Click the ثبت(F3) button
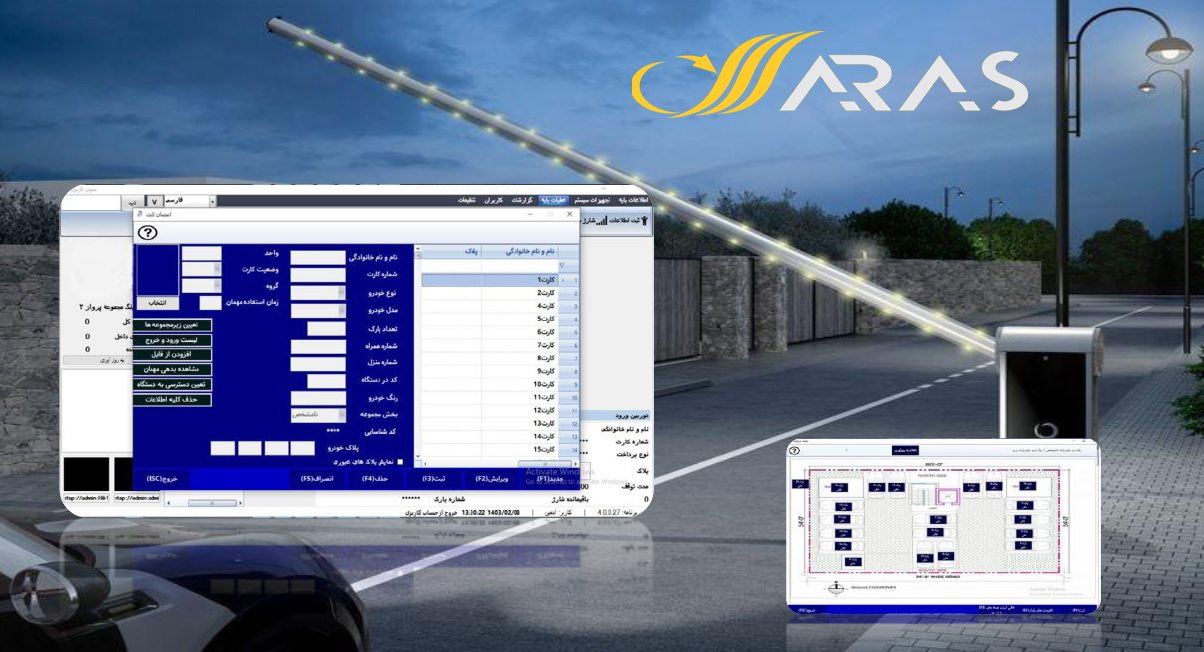This screenshot has height=652, width=1204. coord(431,479)
